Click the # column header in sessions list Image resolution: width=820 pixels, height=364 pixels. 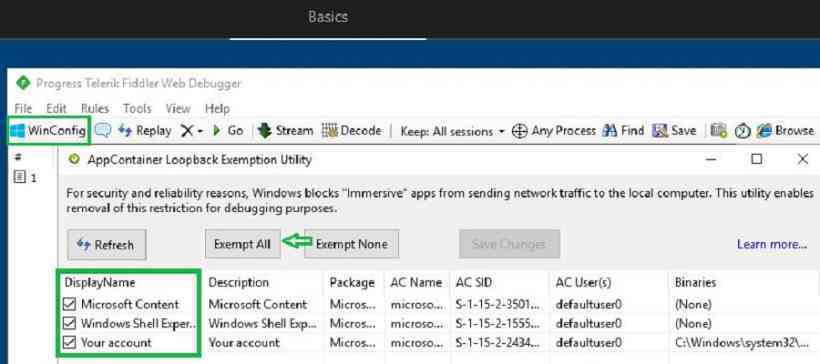pyautogui.click(x=18, y=156)
